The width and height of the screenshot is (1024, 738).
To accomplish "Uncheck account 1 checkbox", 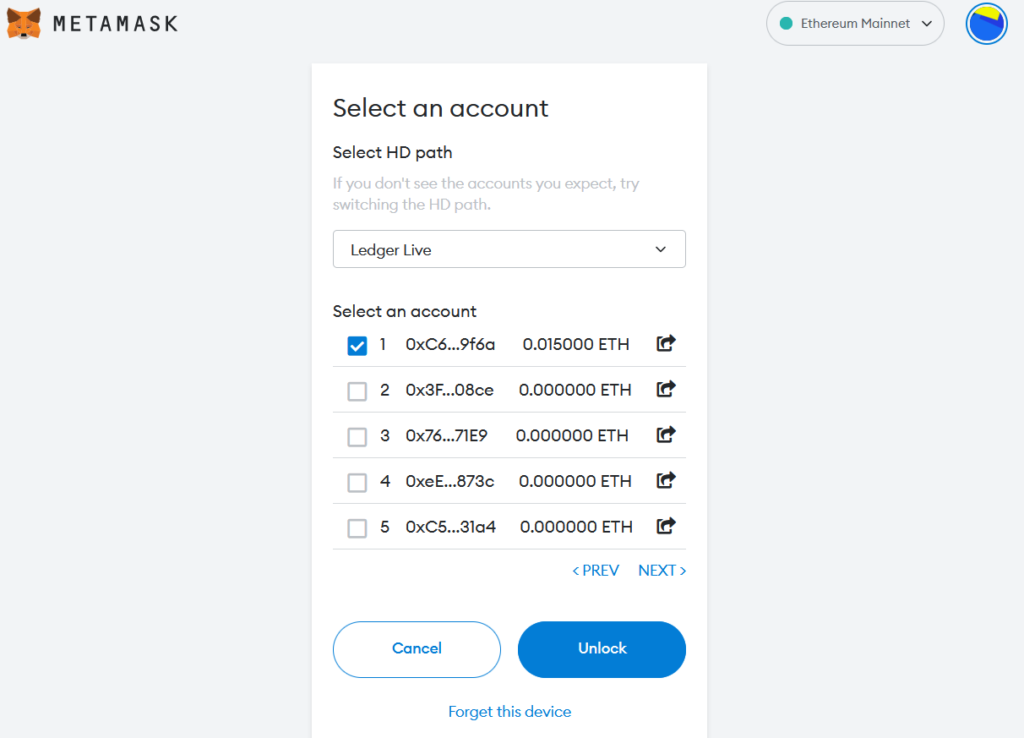I will pos(357,345).
